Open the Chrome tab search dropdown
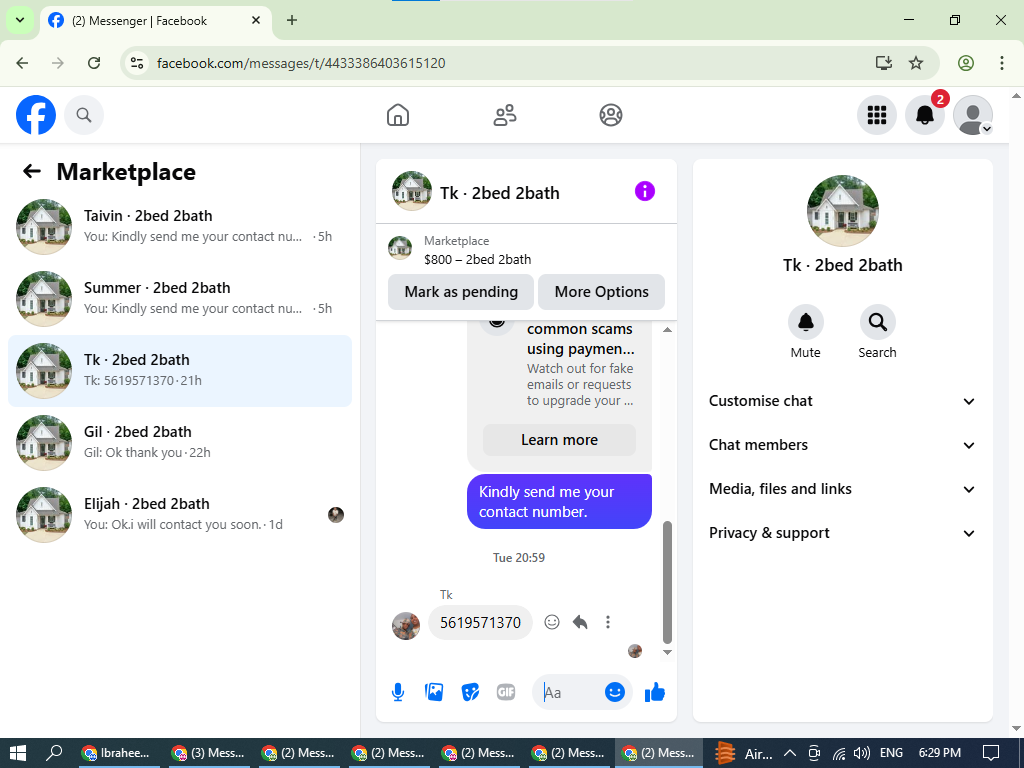 (x=20, y=20)
